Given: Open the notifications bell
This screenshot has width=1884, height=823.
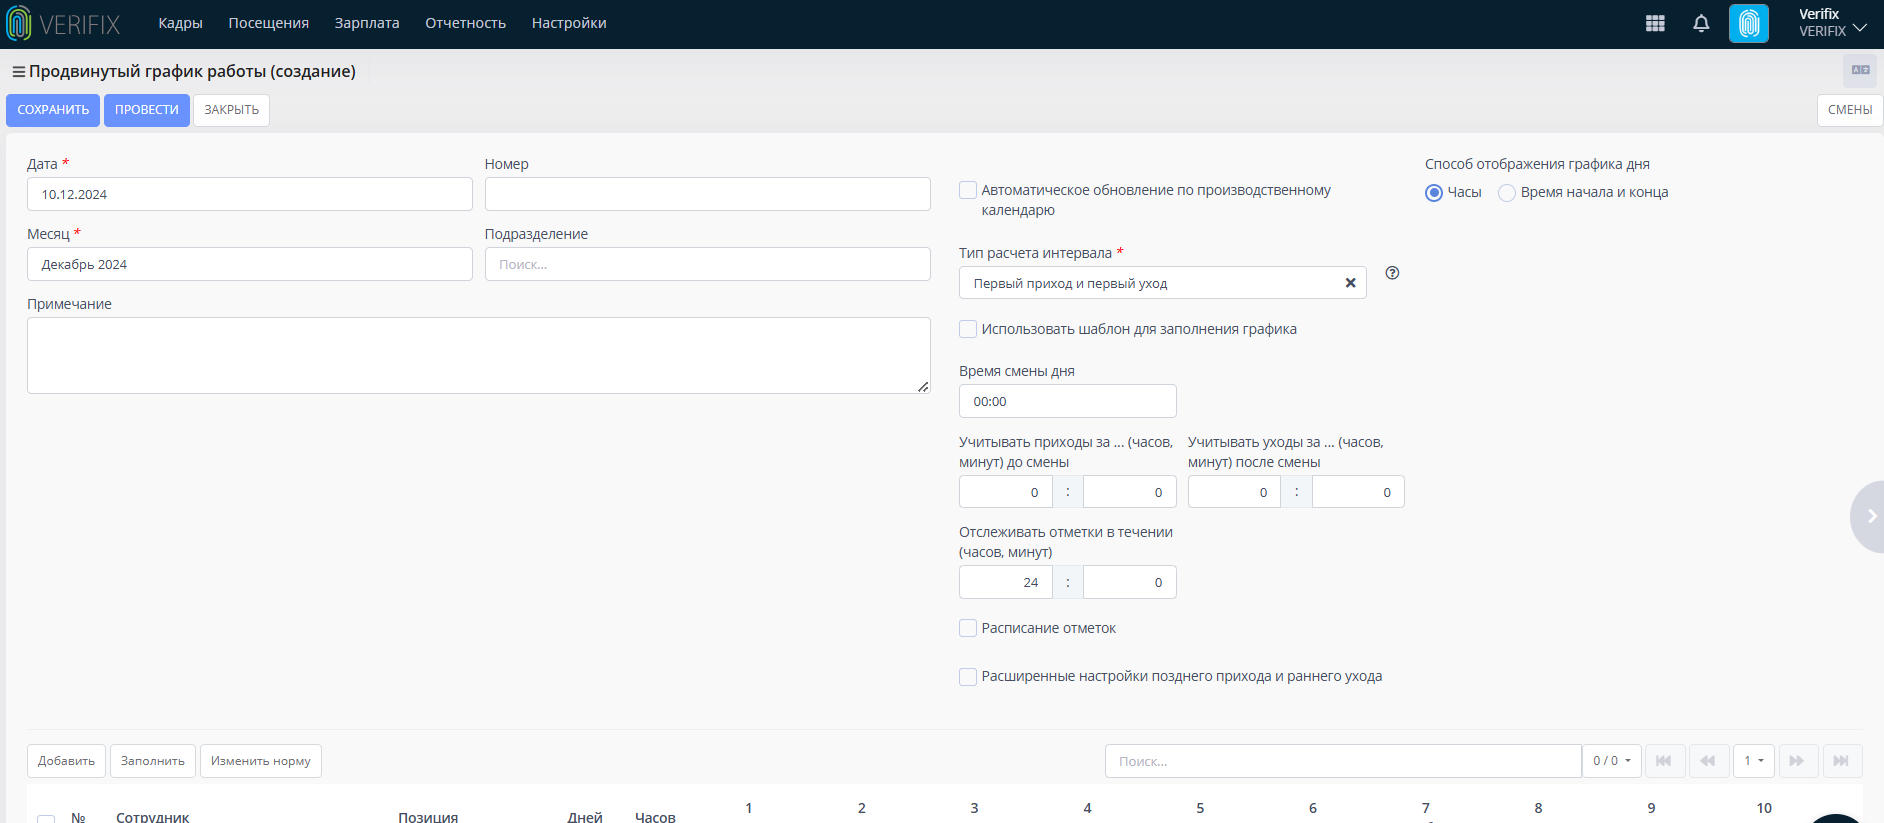Looking at the screenshot, I should (x=1701, y=23).
